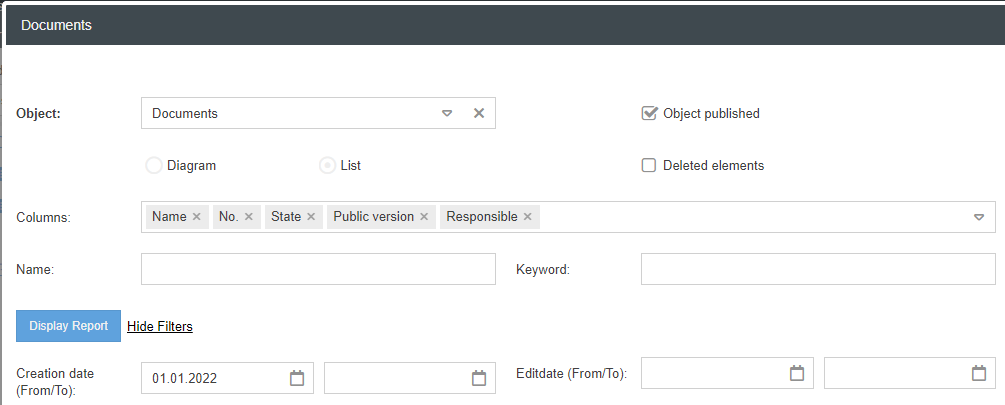This screenshot has height=405, width=1005.
Task: Select the List radio option
Action: click(327, 166)
